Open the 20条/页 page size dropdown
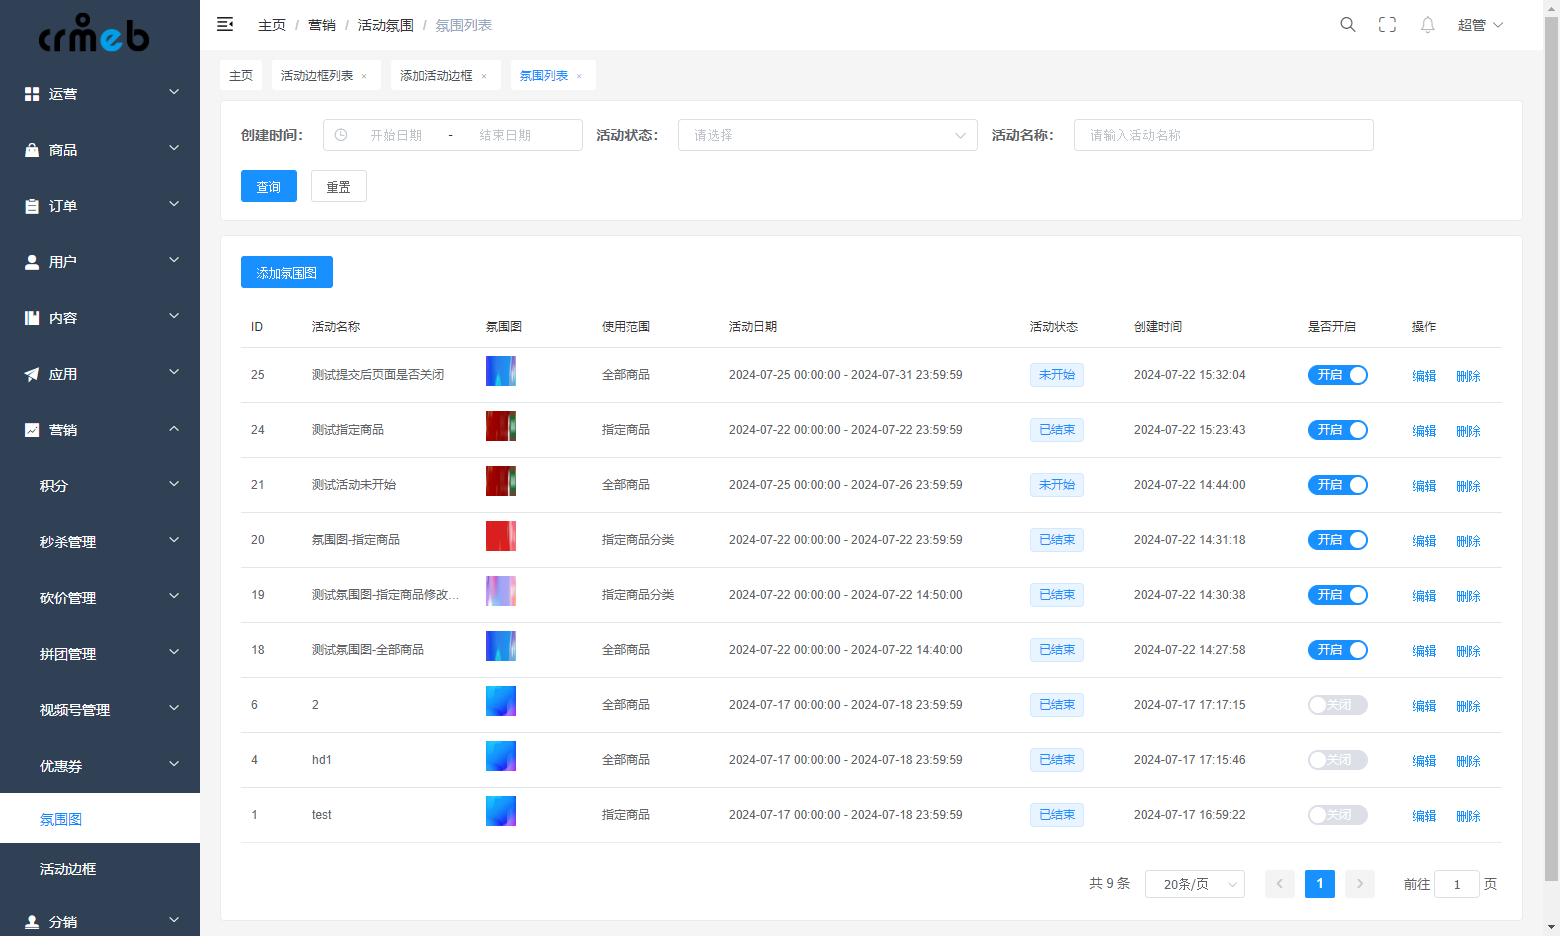Image resolution: width=1560 pixels, height=936 pixels. click(x=1195, y=884)
